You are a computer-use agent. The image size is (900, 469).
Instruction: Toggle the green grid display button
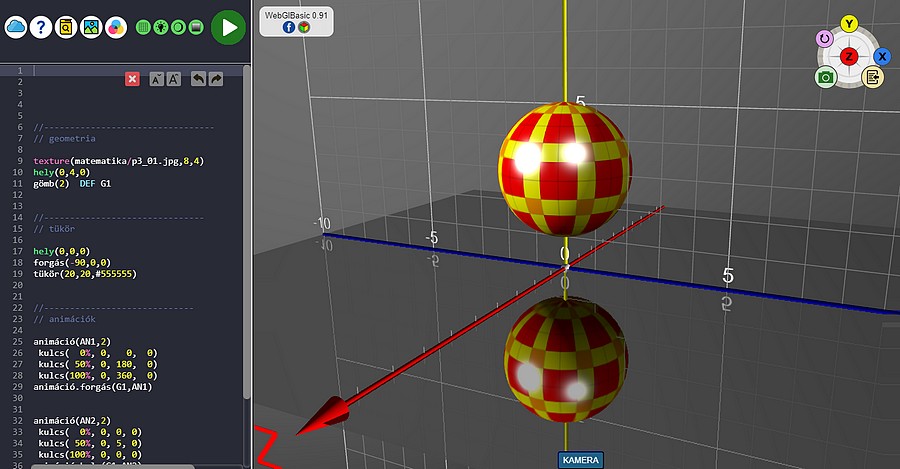click(x=144, y=28)
